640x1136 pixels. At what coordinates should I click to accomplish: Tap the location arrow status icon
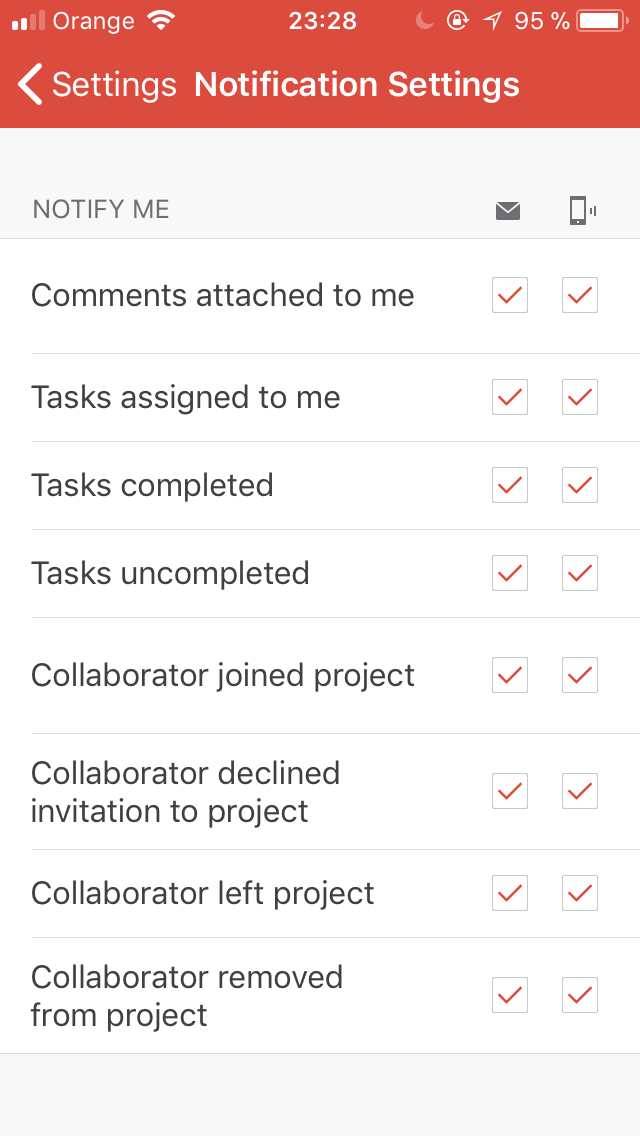tap(493, 21)
